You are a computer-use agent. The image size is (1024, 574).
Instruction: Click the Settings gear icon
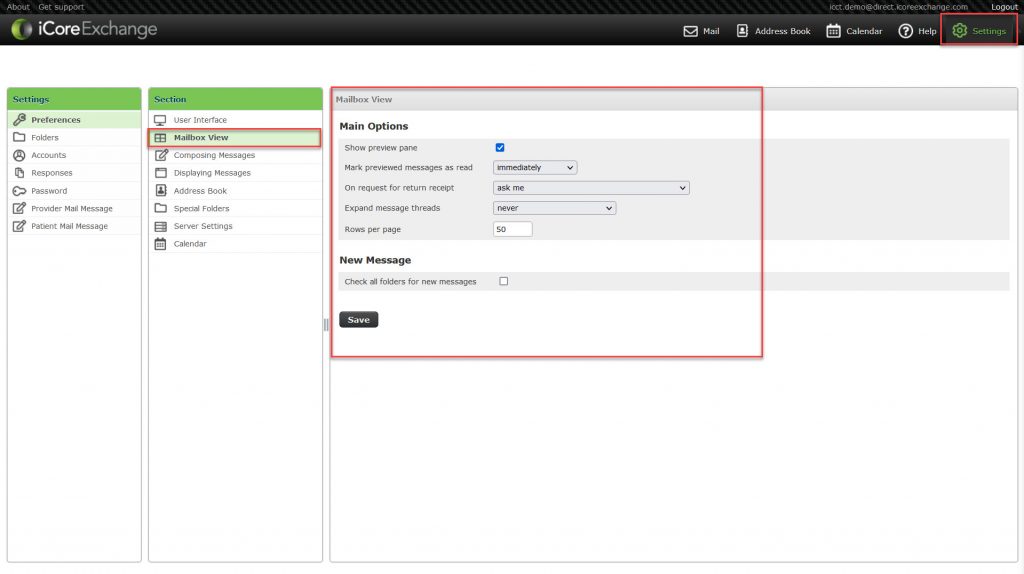click(x=959, y=31)
